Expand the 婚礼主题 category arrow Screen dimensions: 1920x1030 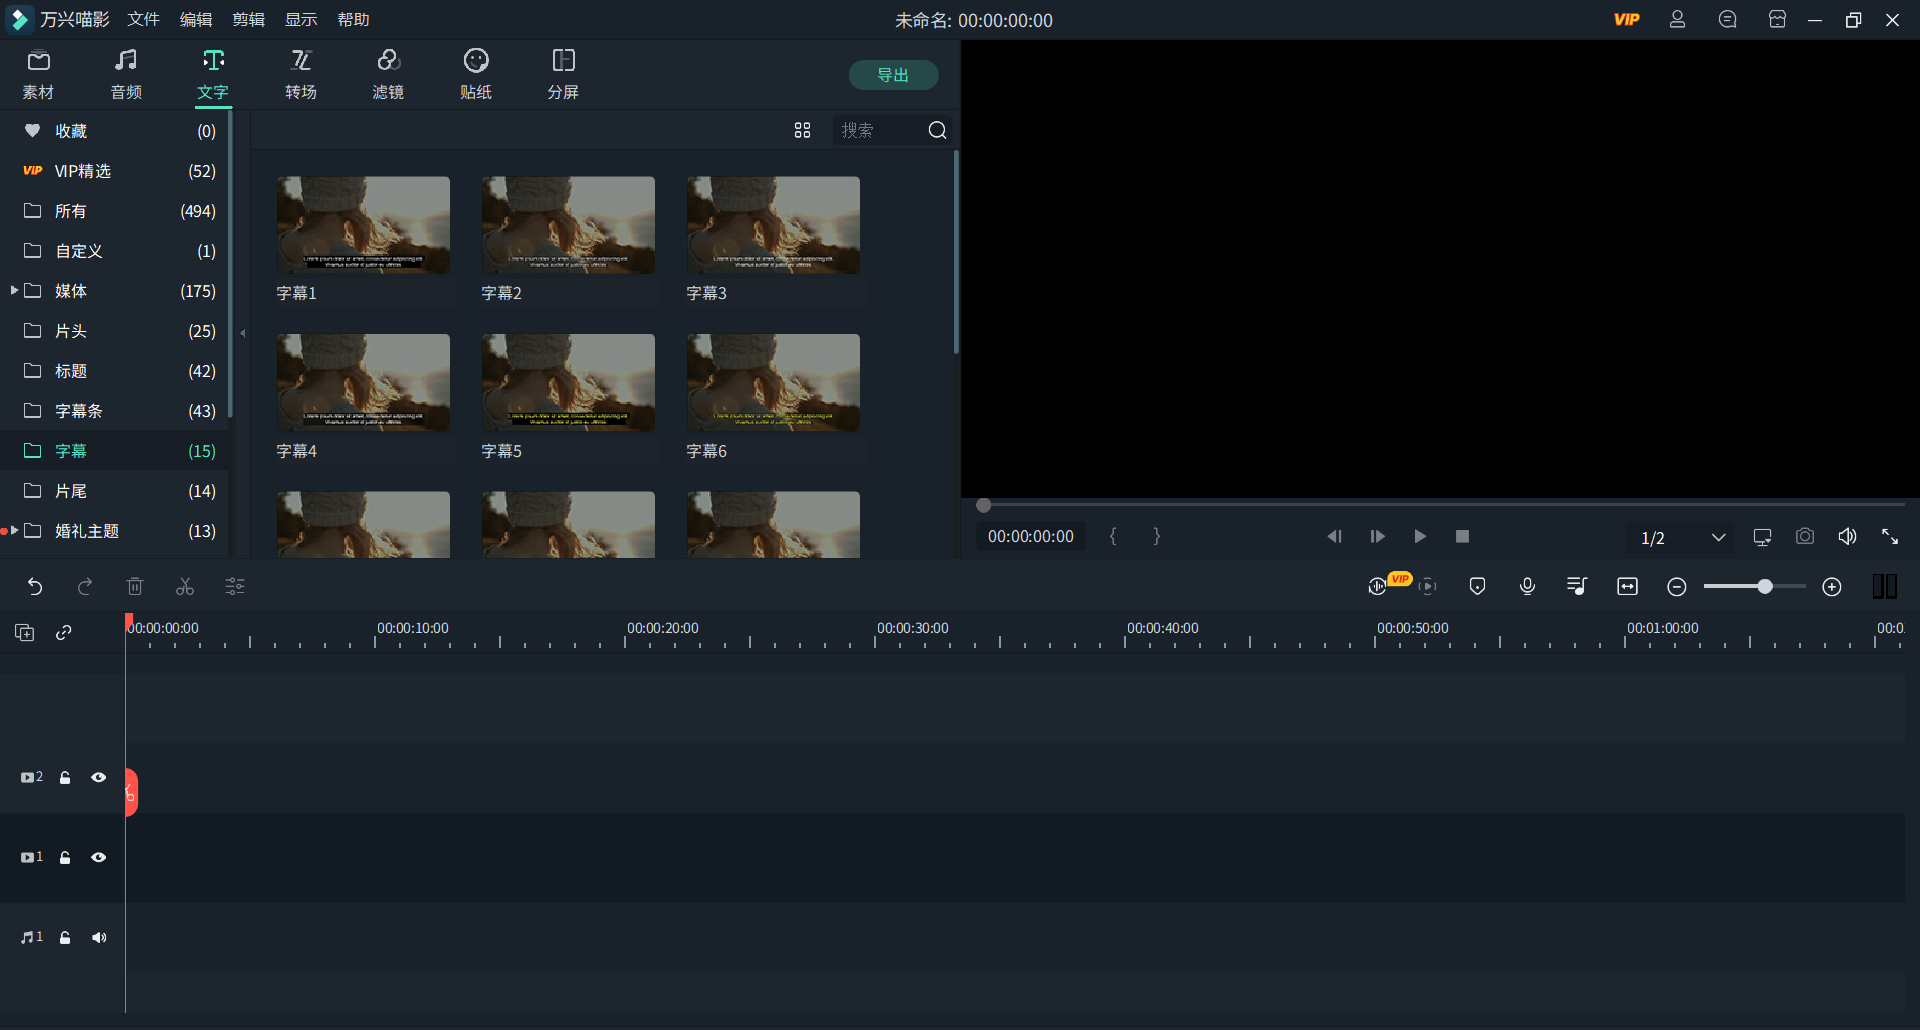tap(14, 530)
